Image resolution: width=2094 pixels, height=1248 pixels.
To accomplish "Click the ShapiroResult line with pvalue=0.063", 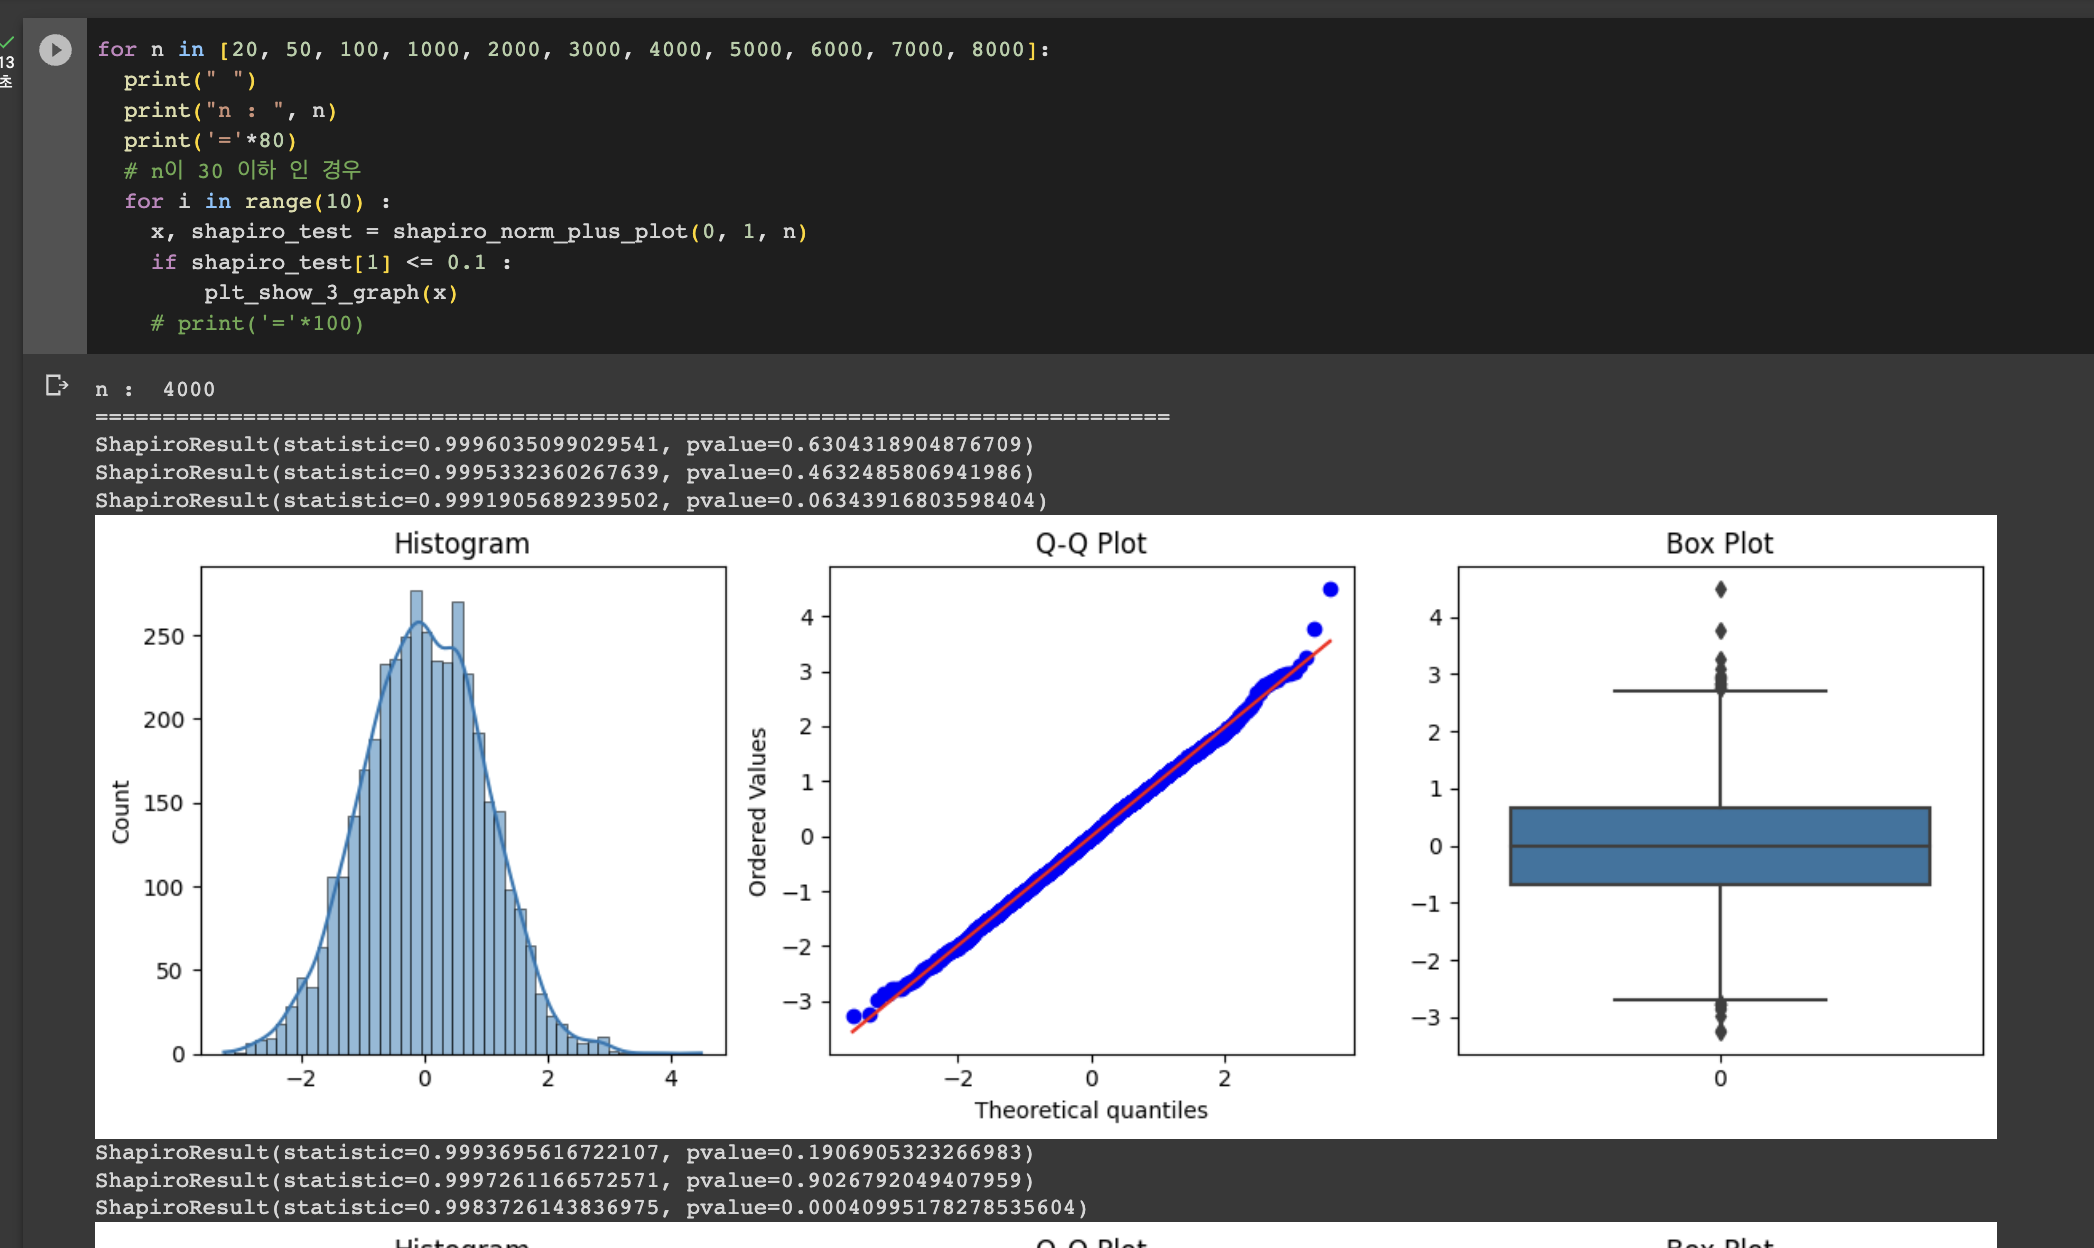I will pyautogui.click(x=570, y=500).
